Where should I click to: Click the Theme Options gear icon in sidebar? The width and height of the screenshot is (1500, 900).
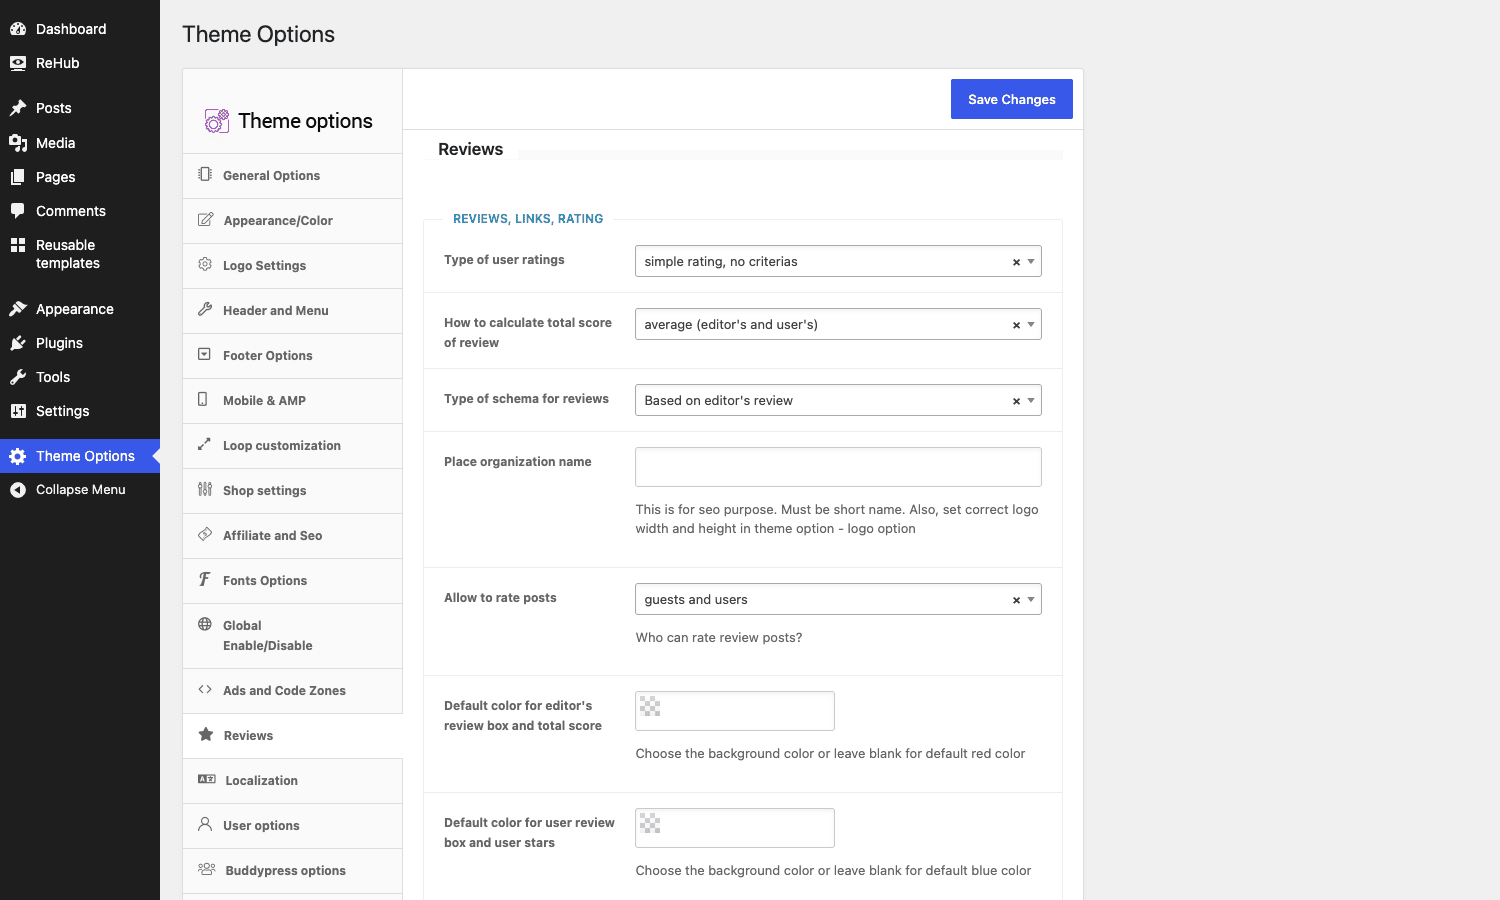18,456
